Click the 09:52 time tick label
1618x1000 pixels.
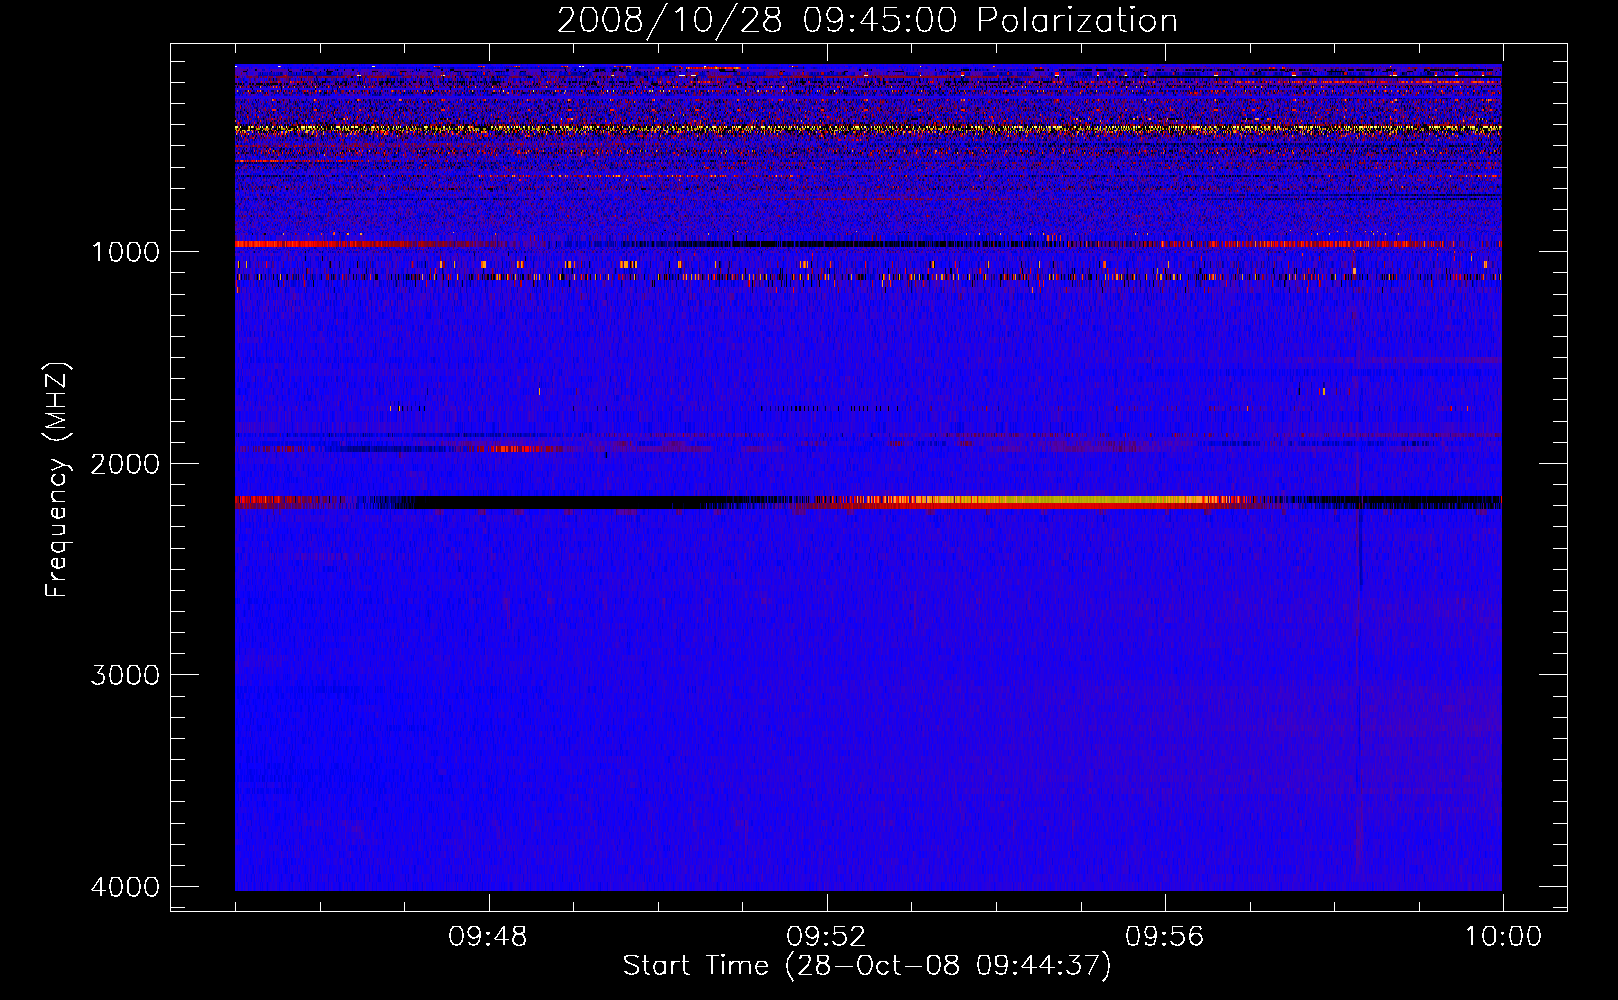pyautogui.click(x=826, y=937)
